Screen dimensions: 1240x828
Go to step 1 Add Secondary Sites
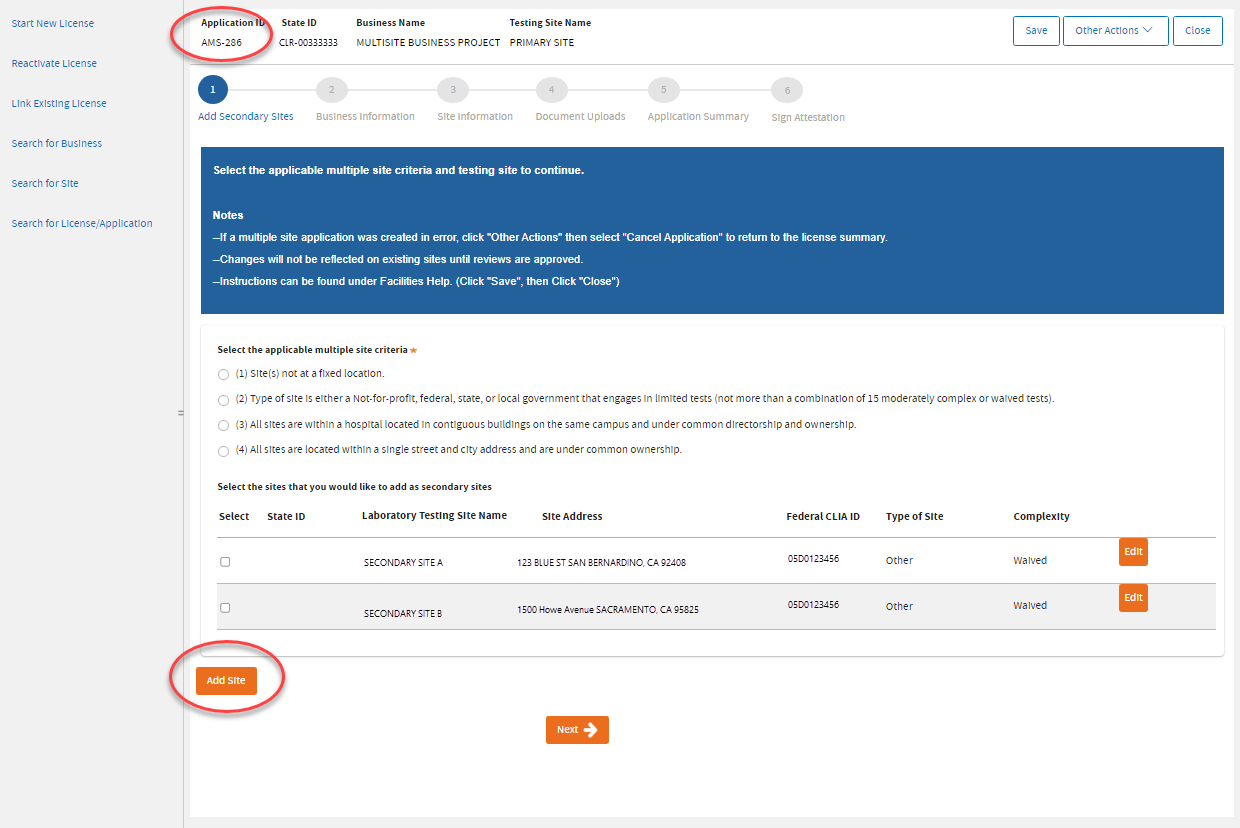pyautogui.click(x=213, y=90)
